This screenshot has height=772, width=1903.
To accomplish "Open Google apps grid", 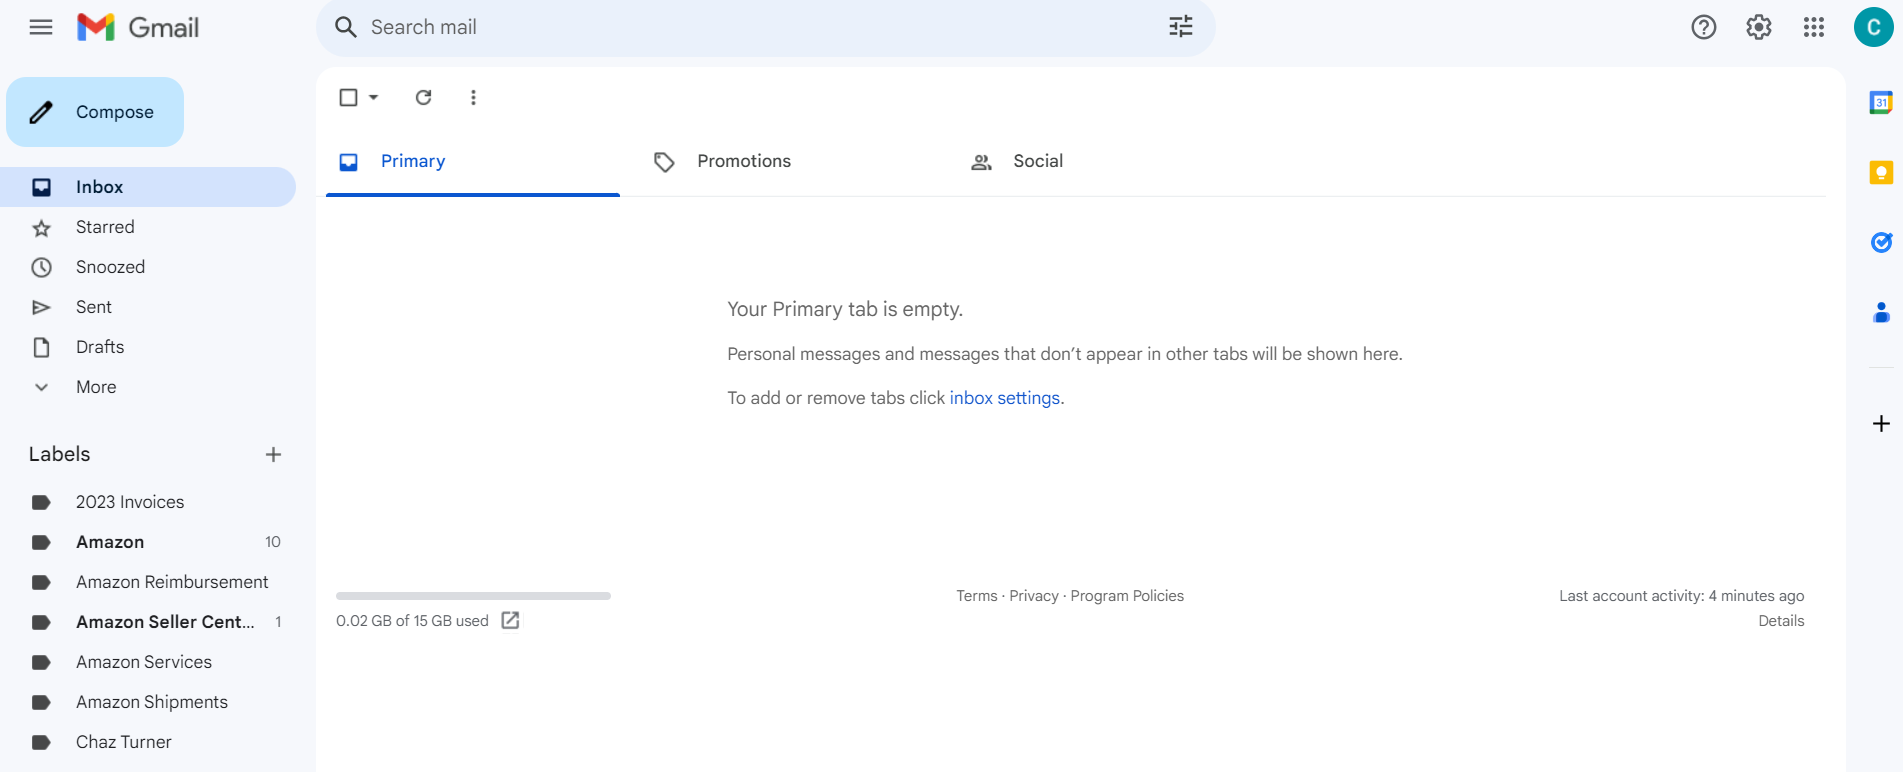I will pos(1814,27).
